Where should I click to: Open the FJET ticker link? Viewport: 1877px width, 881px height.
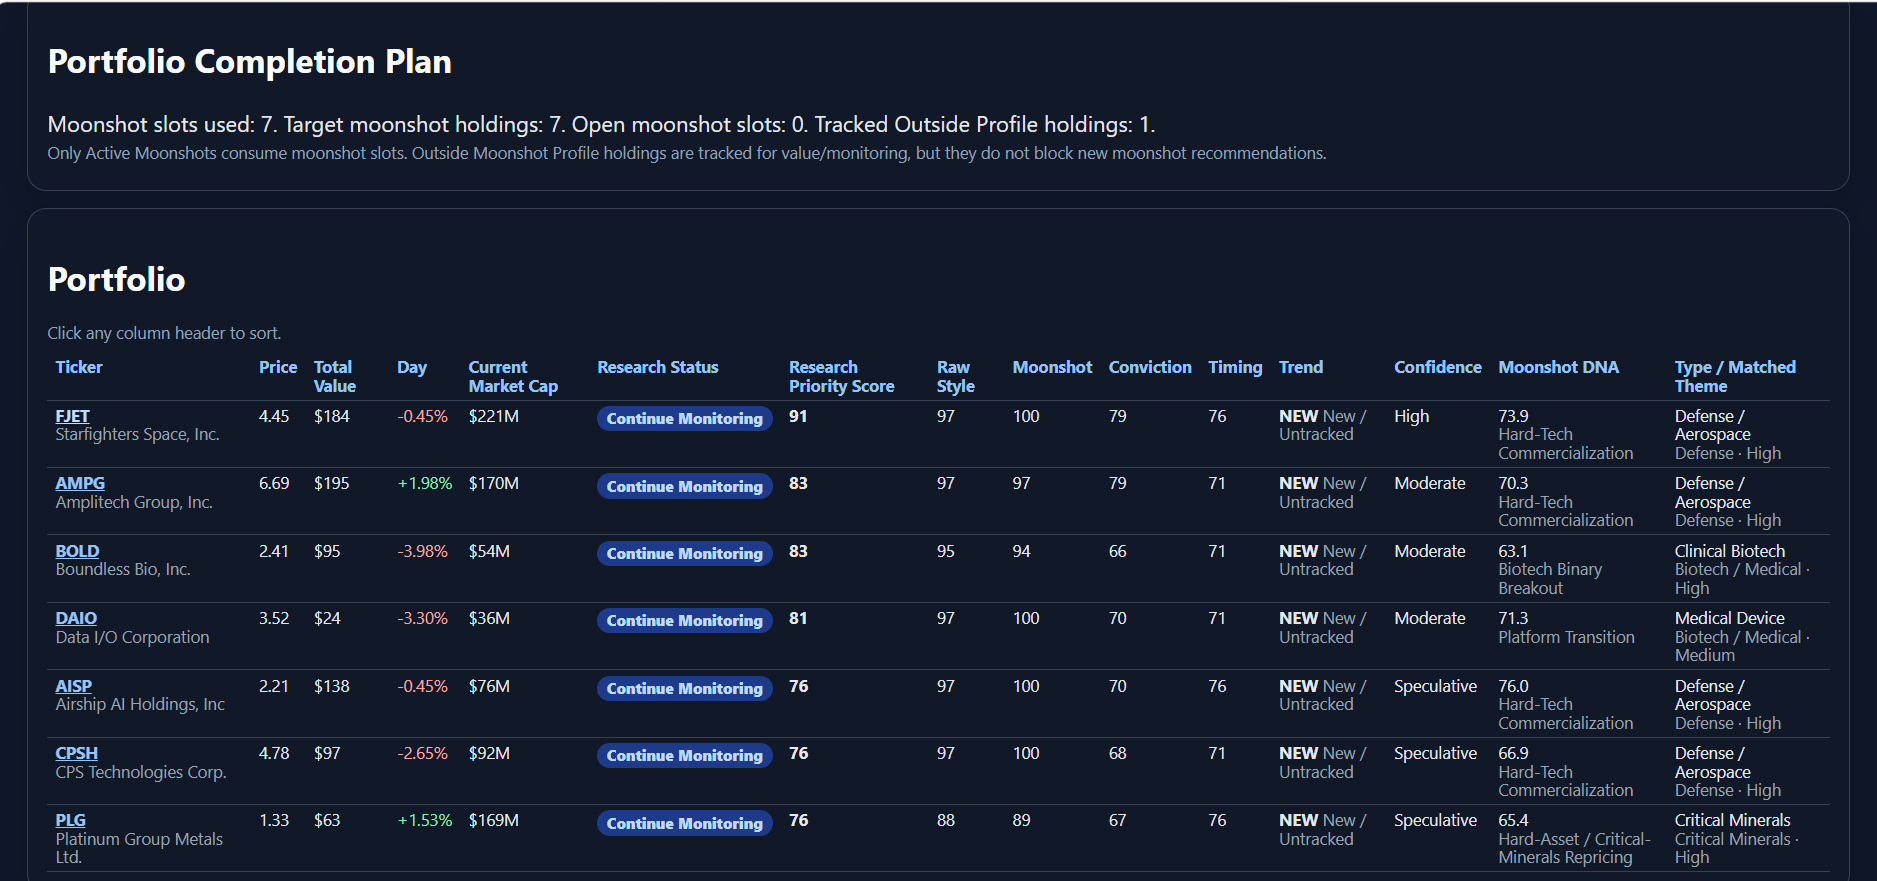click(x=72, y=416)
